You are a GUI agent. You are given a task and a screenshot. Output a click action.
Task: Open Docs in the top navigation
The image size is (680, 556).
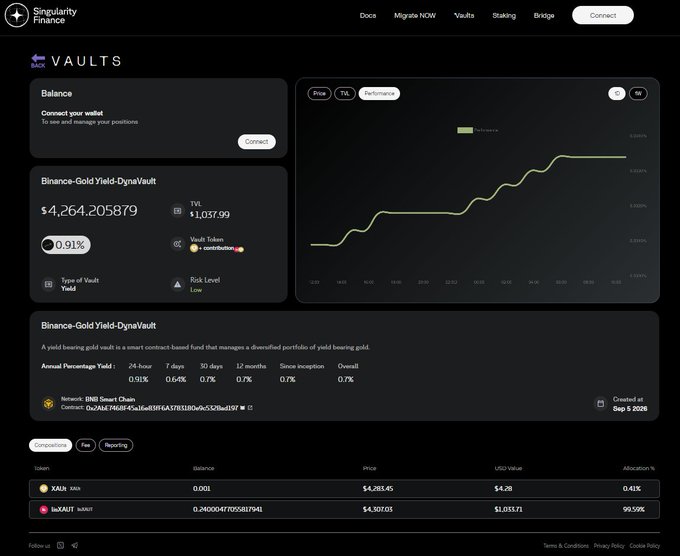pyautogui.click(x=368, y=16)
